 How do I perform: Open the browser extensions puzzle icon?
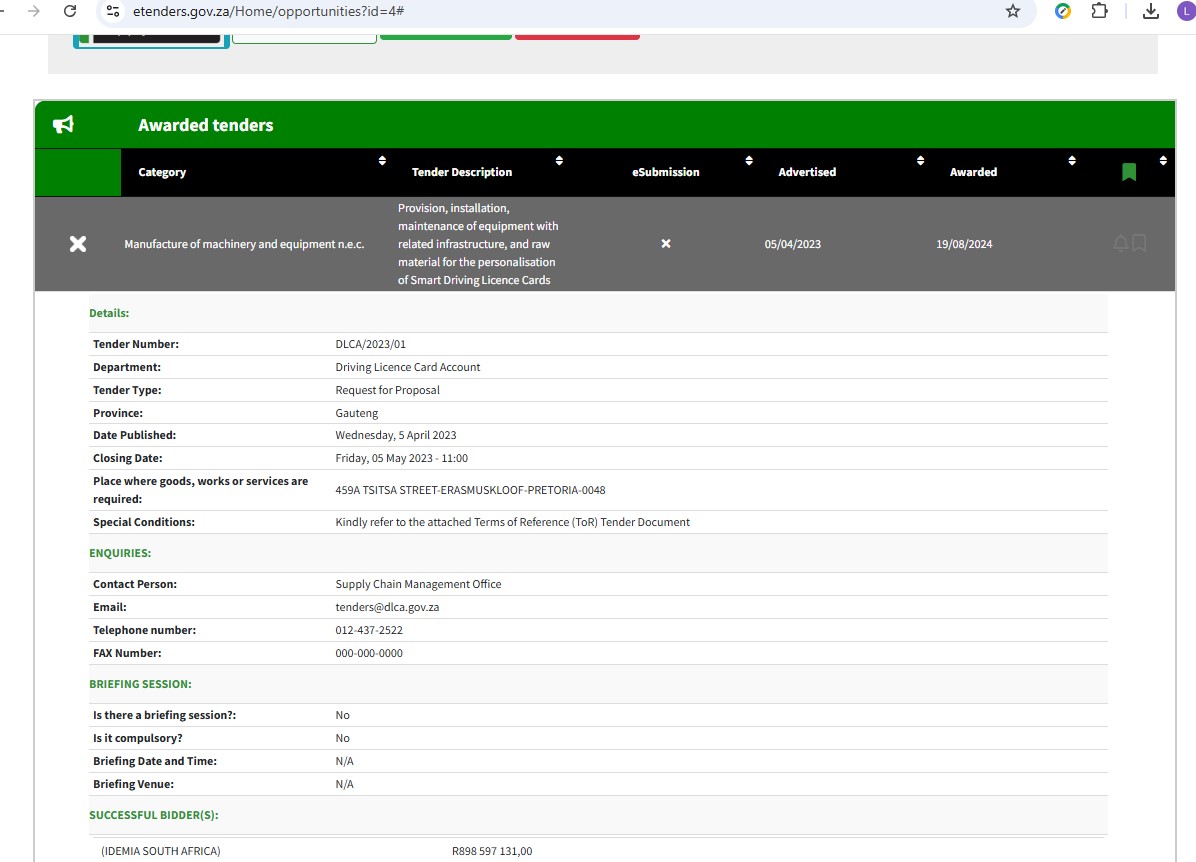tap(1099, 11)
